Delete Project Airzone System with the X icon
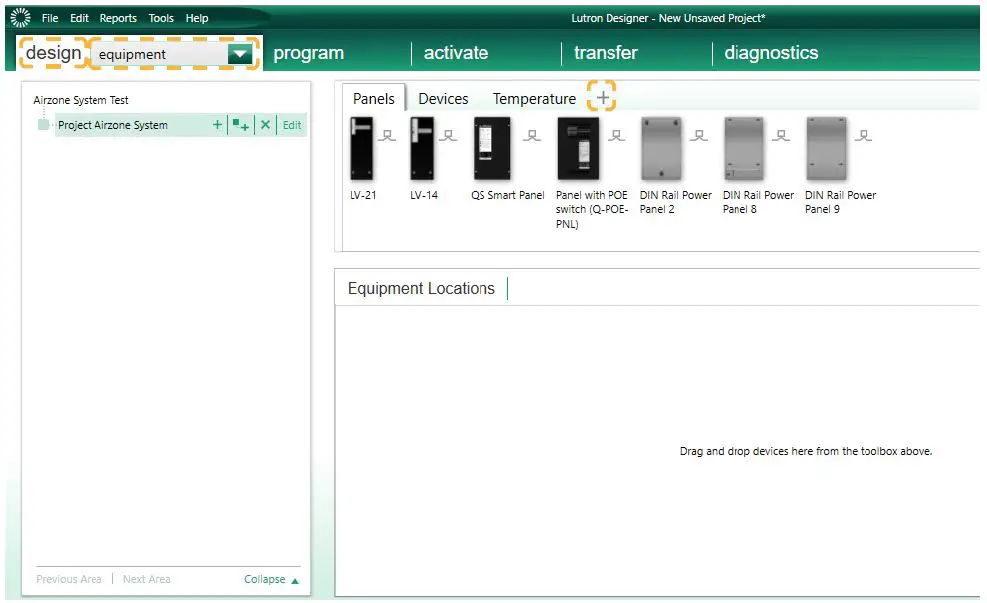The image size is (987, 603). 264,124
